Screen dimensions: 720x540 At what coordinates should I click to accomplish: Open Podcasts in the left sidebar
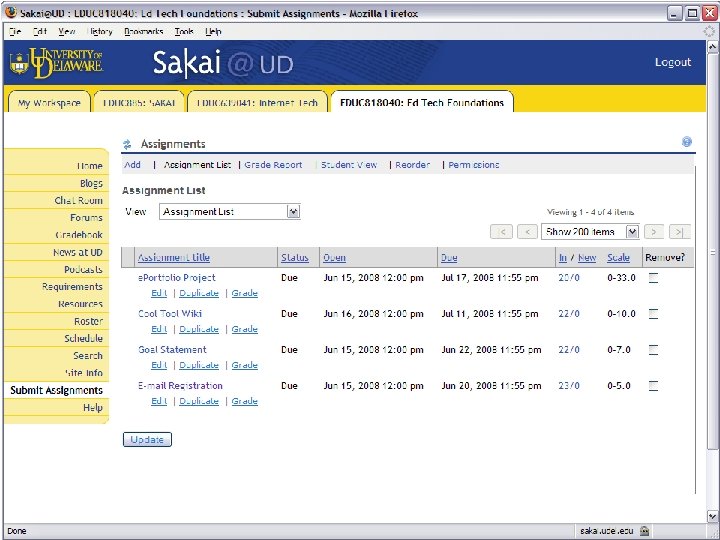[x=83, y=270]
